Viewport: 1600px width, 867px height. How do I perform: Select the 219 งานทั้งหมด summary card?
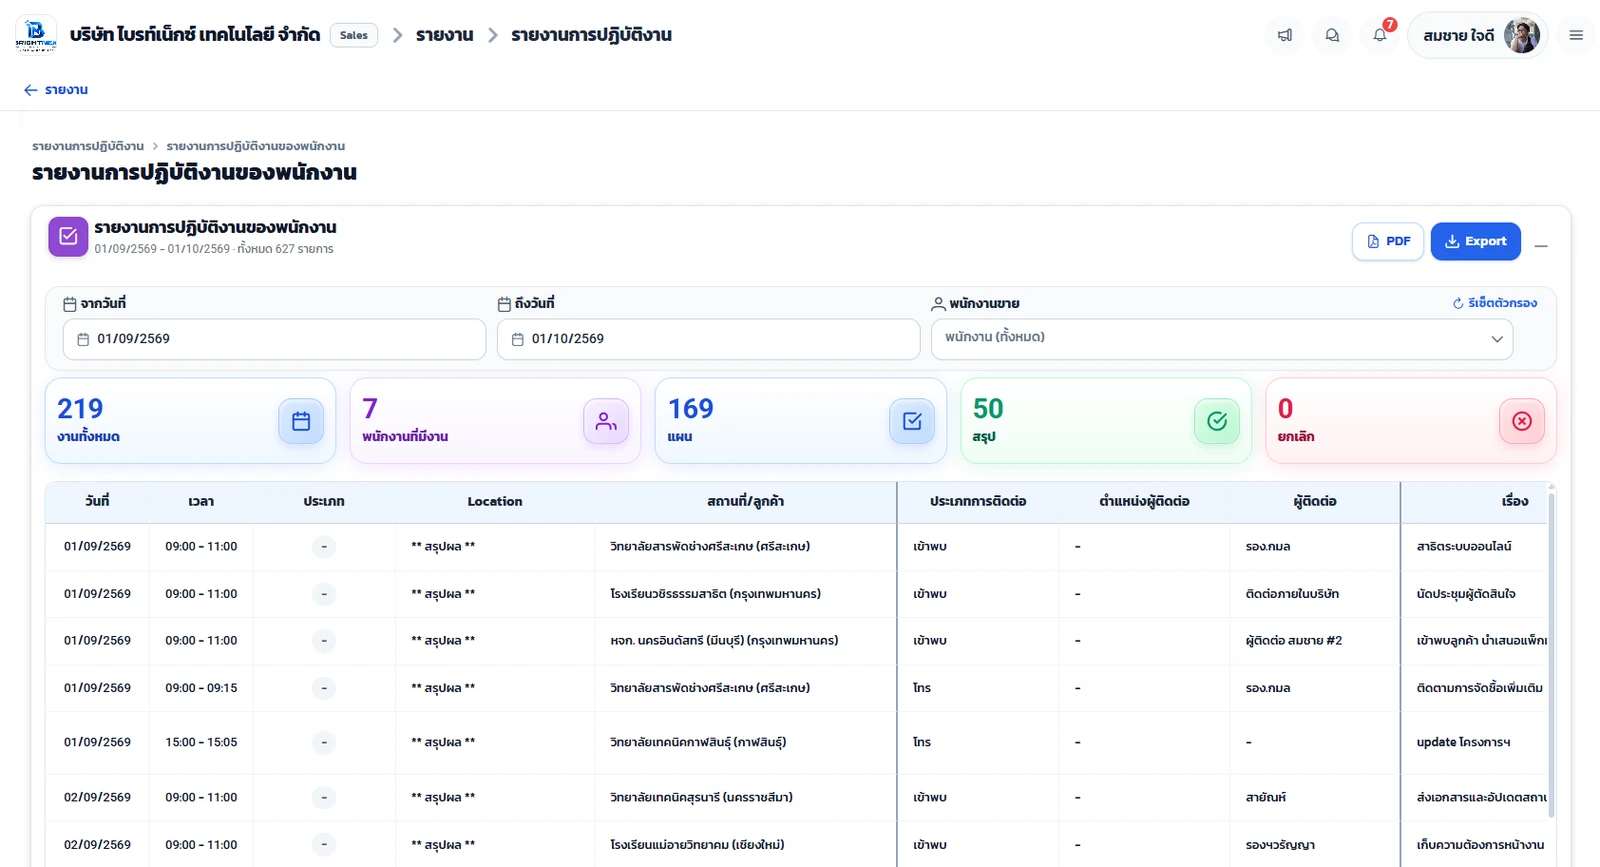pyautogui.click(x=190, y=421)
